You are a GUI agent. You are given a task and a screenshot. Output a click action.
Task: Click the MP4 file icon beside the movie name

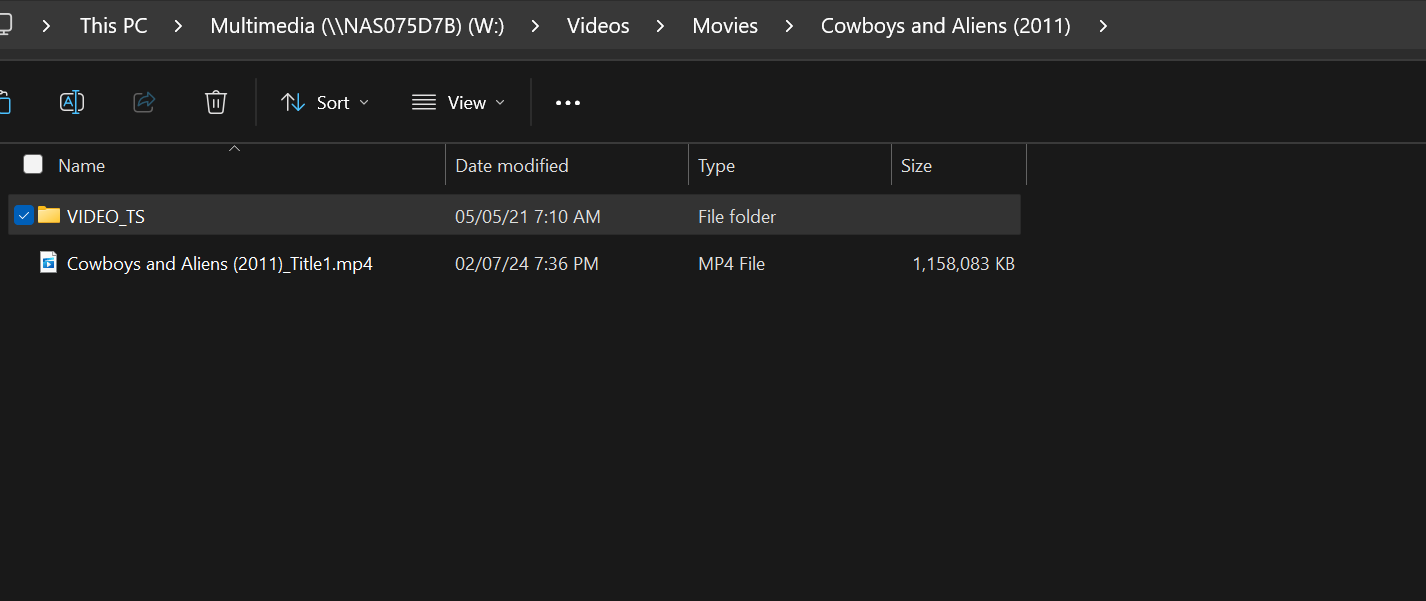(x=47, y=262)
